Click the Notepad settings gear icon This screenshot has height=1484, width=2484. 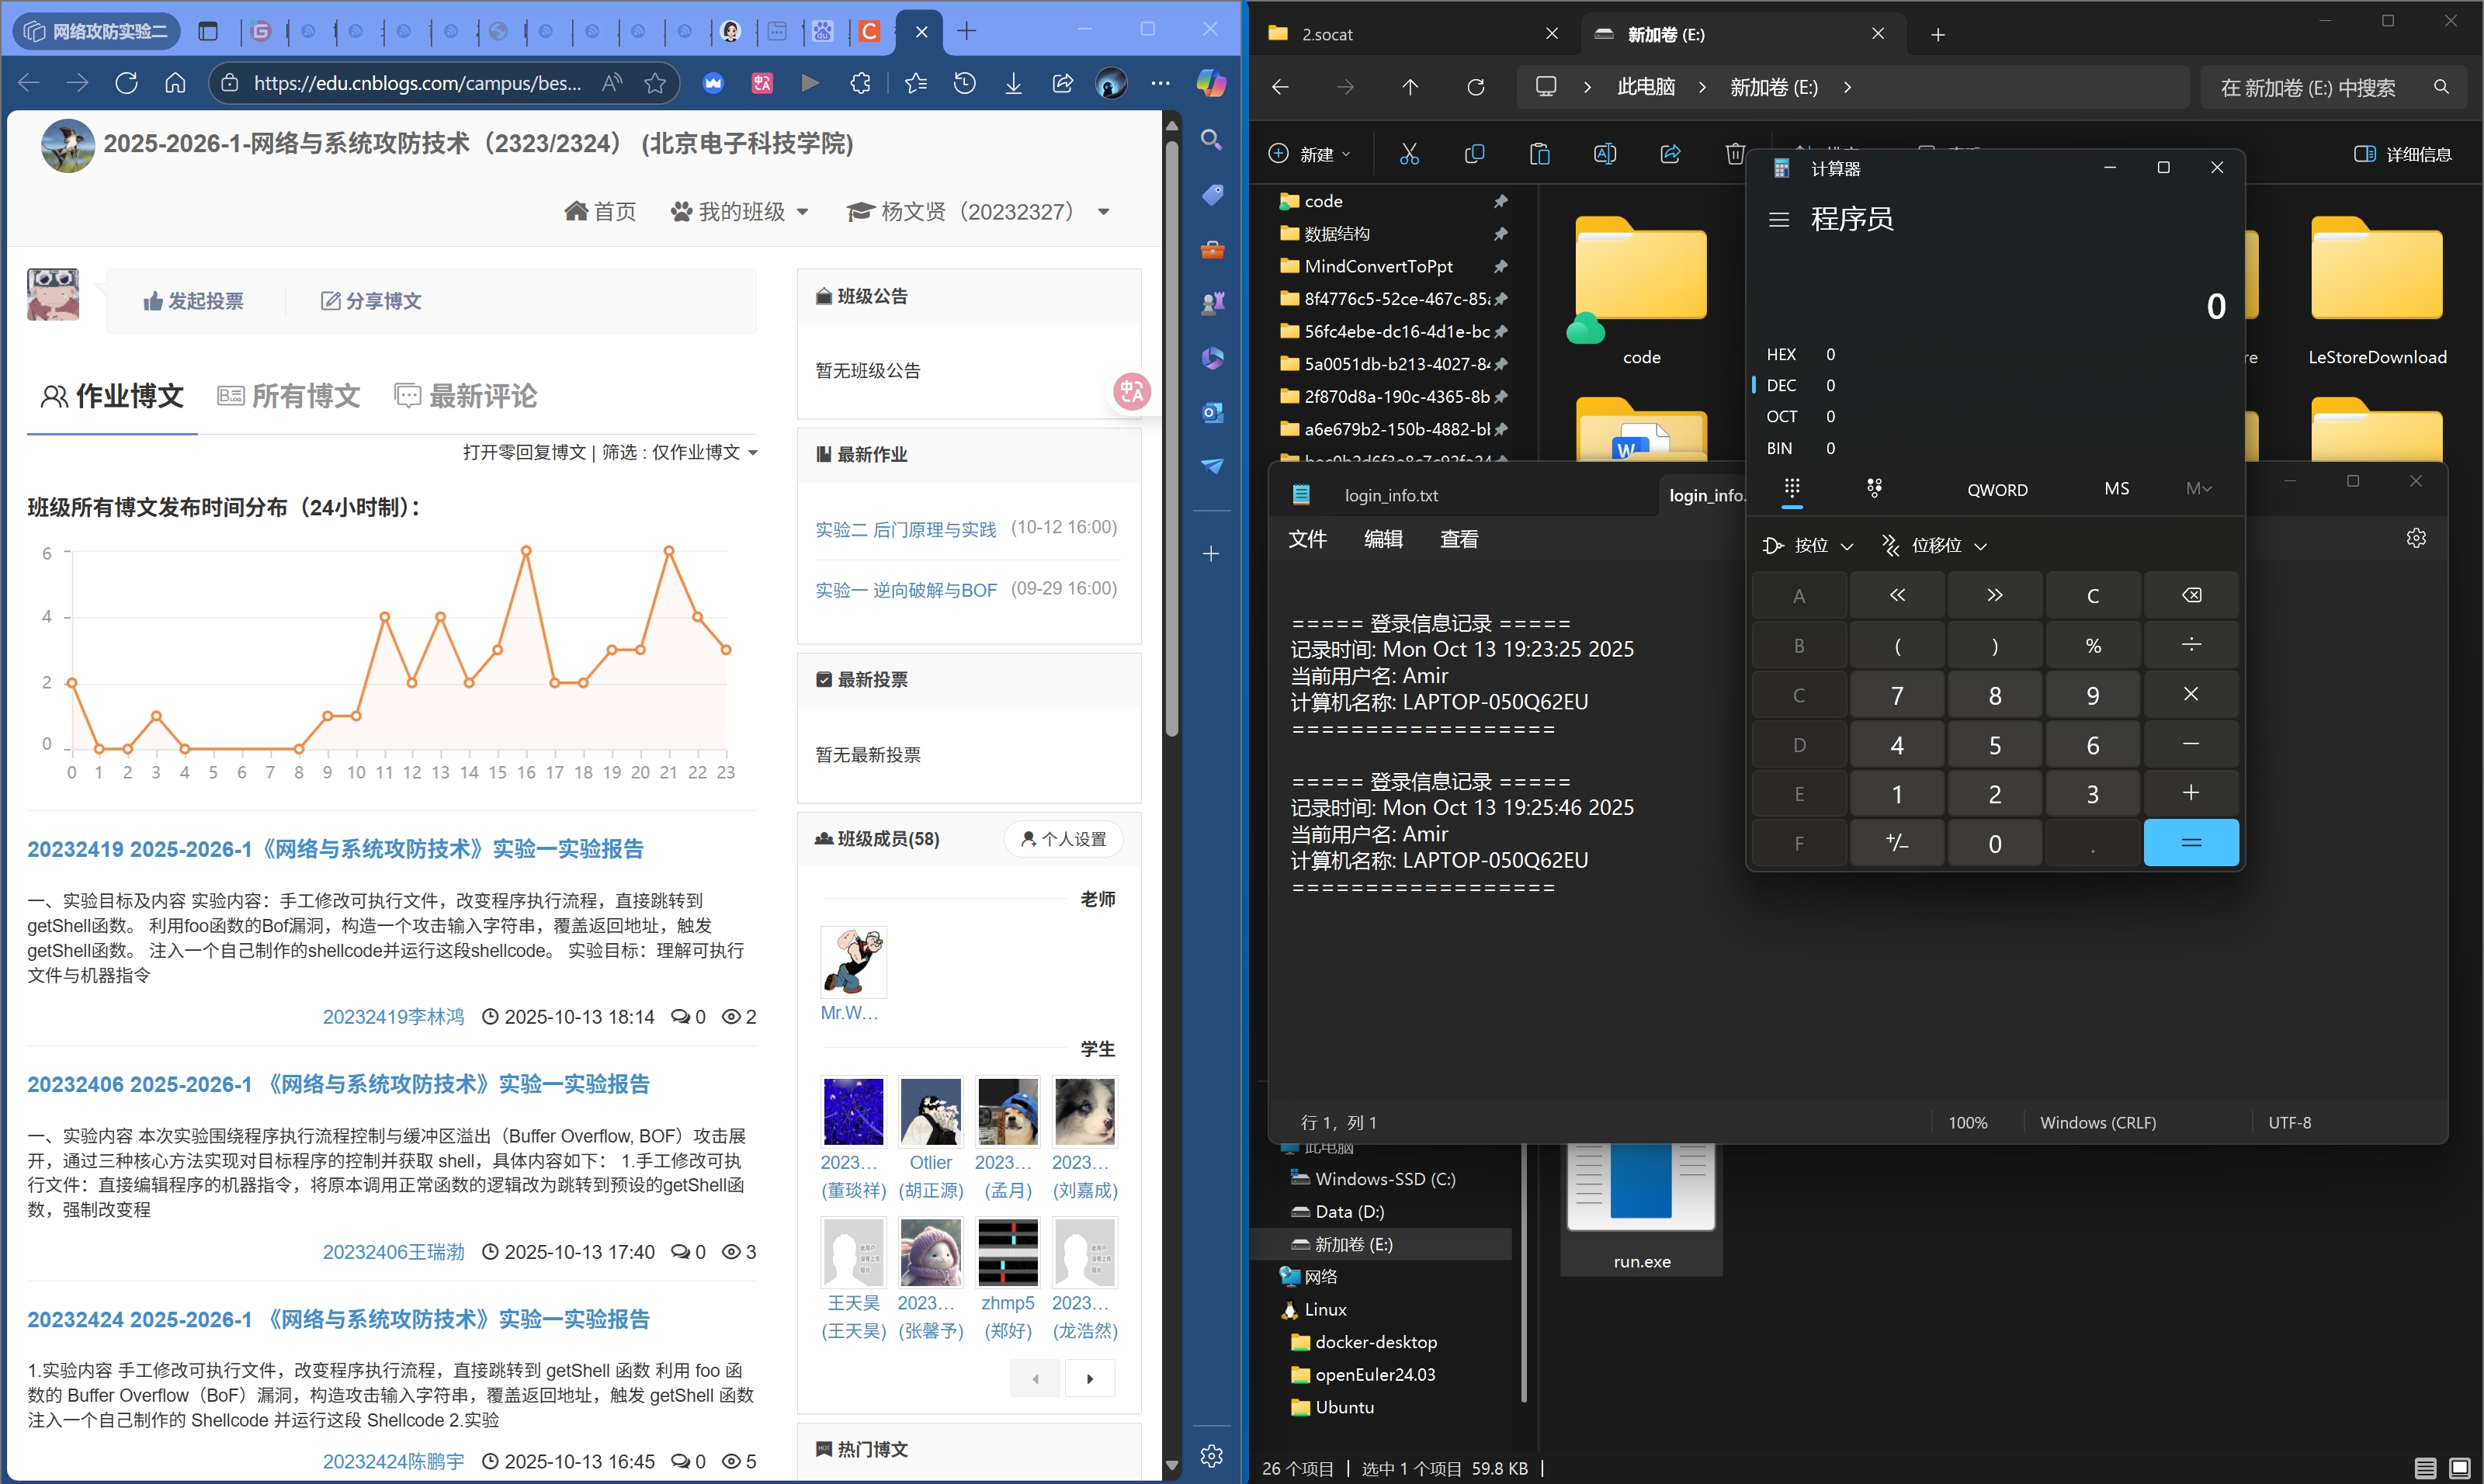point(2416,539)
